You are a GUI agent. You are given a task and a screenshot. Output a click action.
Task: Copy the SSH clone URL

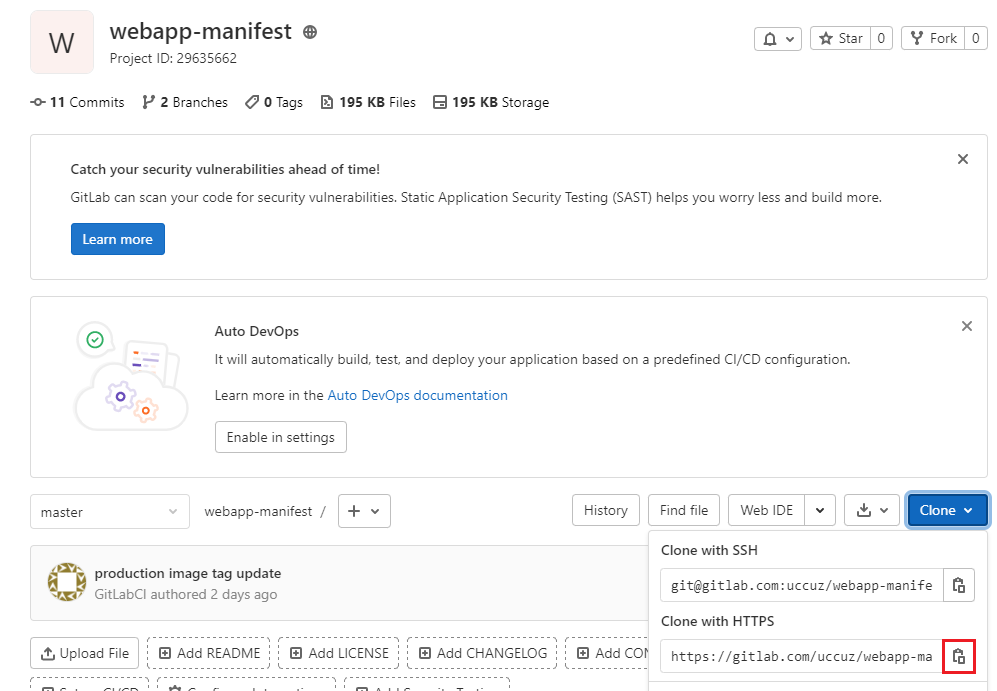(x=958, y=585)
